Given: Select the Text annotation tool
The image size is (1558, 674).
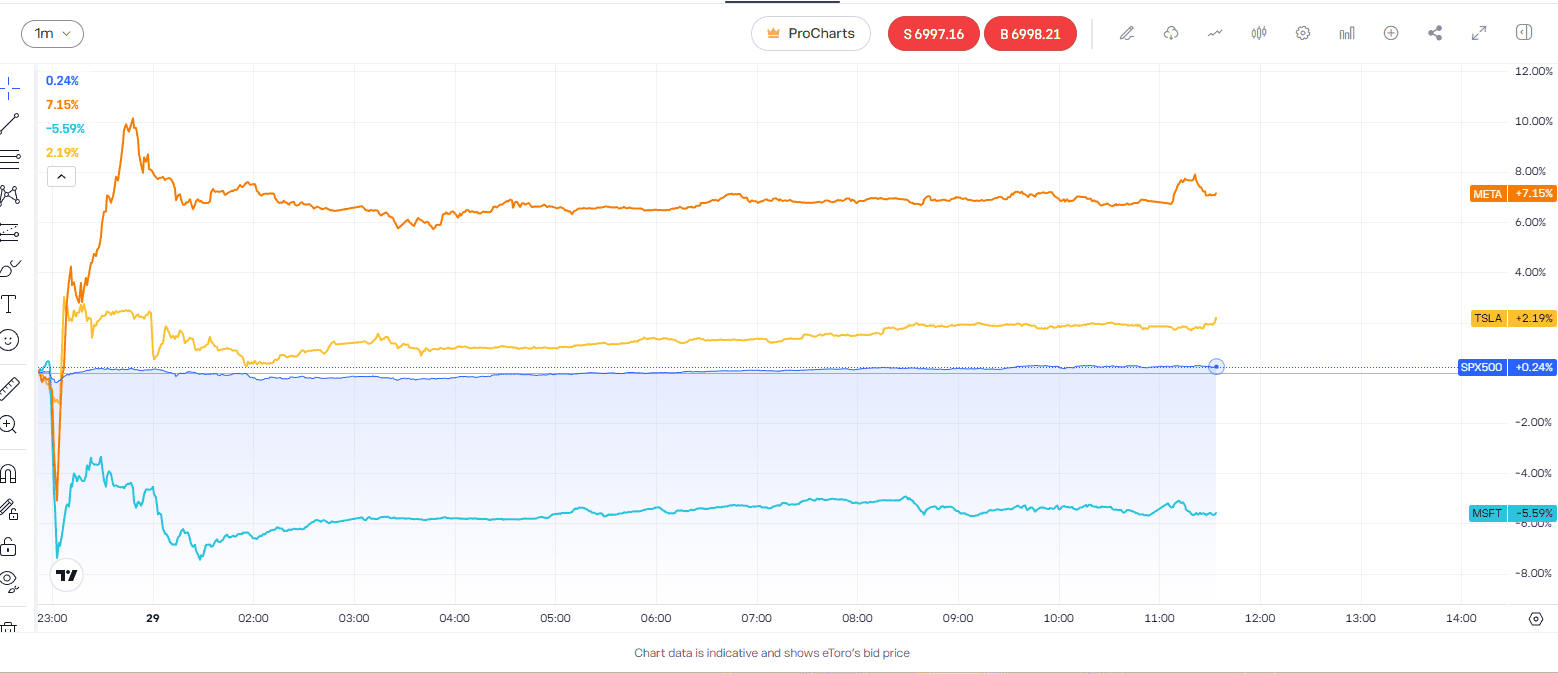Looking at the screenshot, I should click(8, 303).
